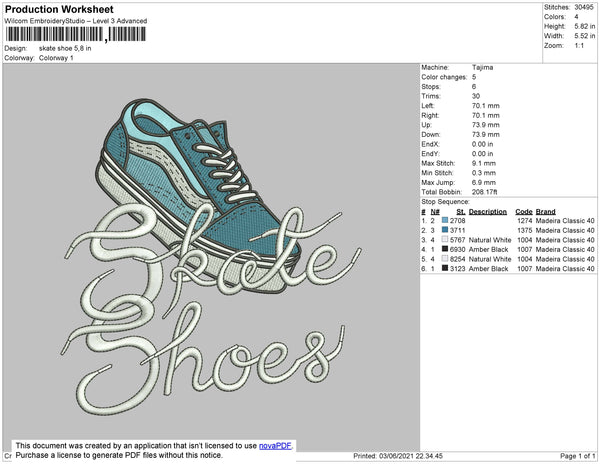Select the dark blue 3711 thread swatch
The height and width of the screenshot is (464, 600).
tap(445, 230)
